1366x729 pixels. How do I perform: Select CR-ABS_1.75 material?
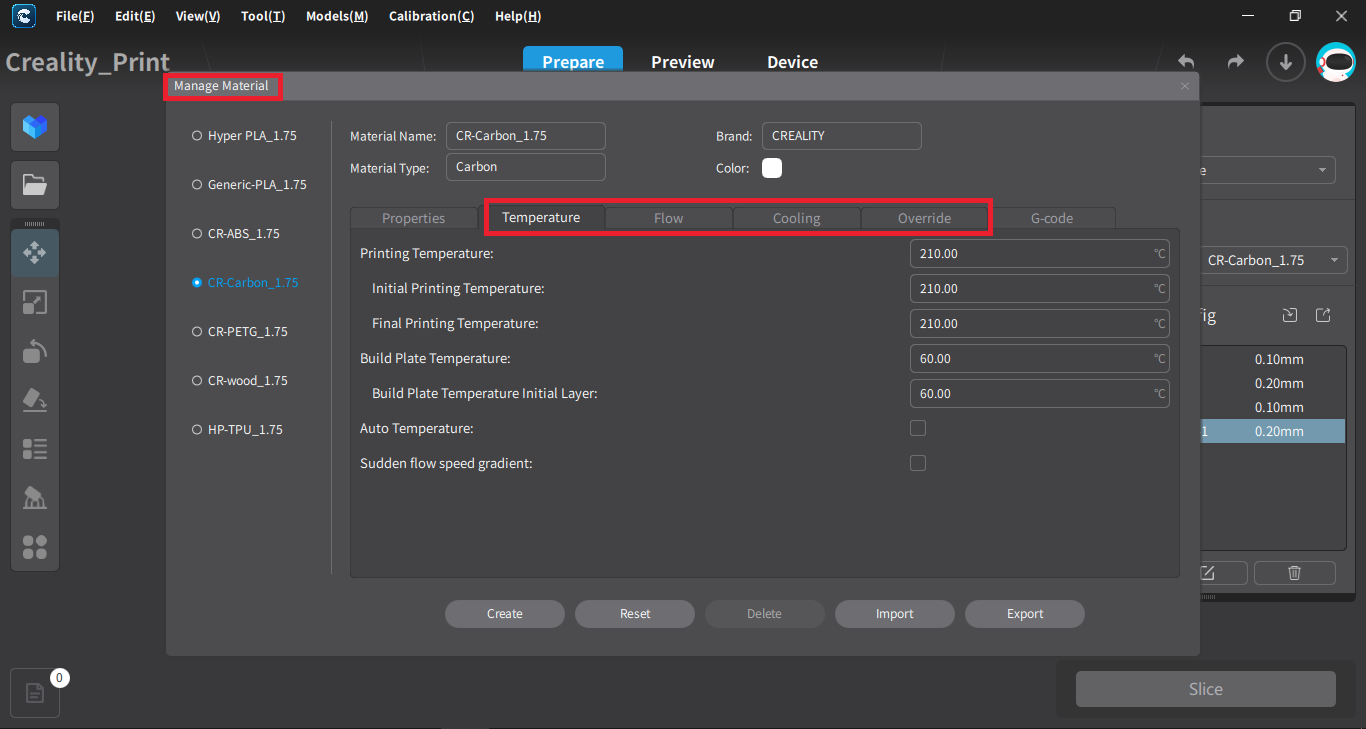(236, 234)
